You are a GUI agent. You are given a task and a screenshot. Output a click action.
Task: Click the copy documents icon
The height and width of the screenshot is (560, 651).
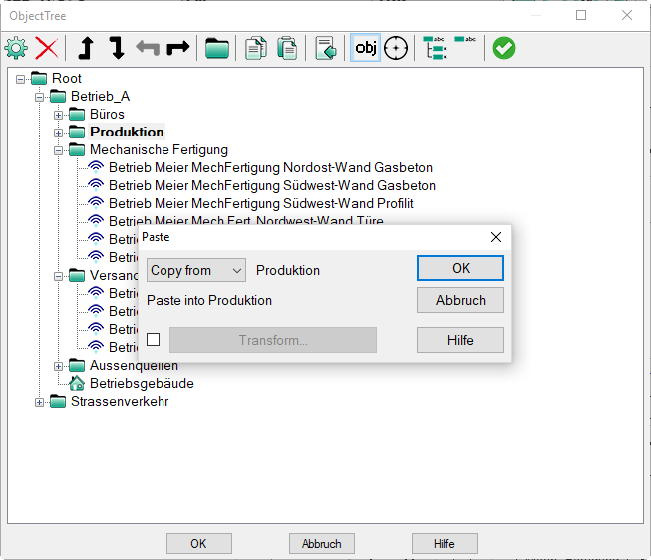pyautogui.click(x=256, y=48)
